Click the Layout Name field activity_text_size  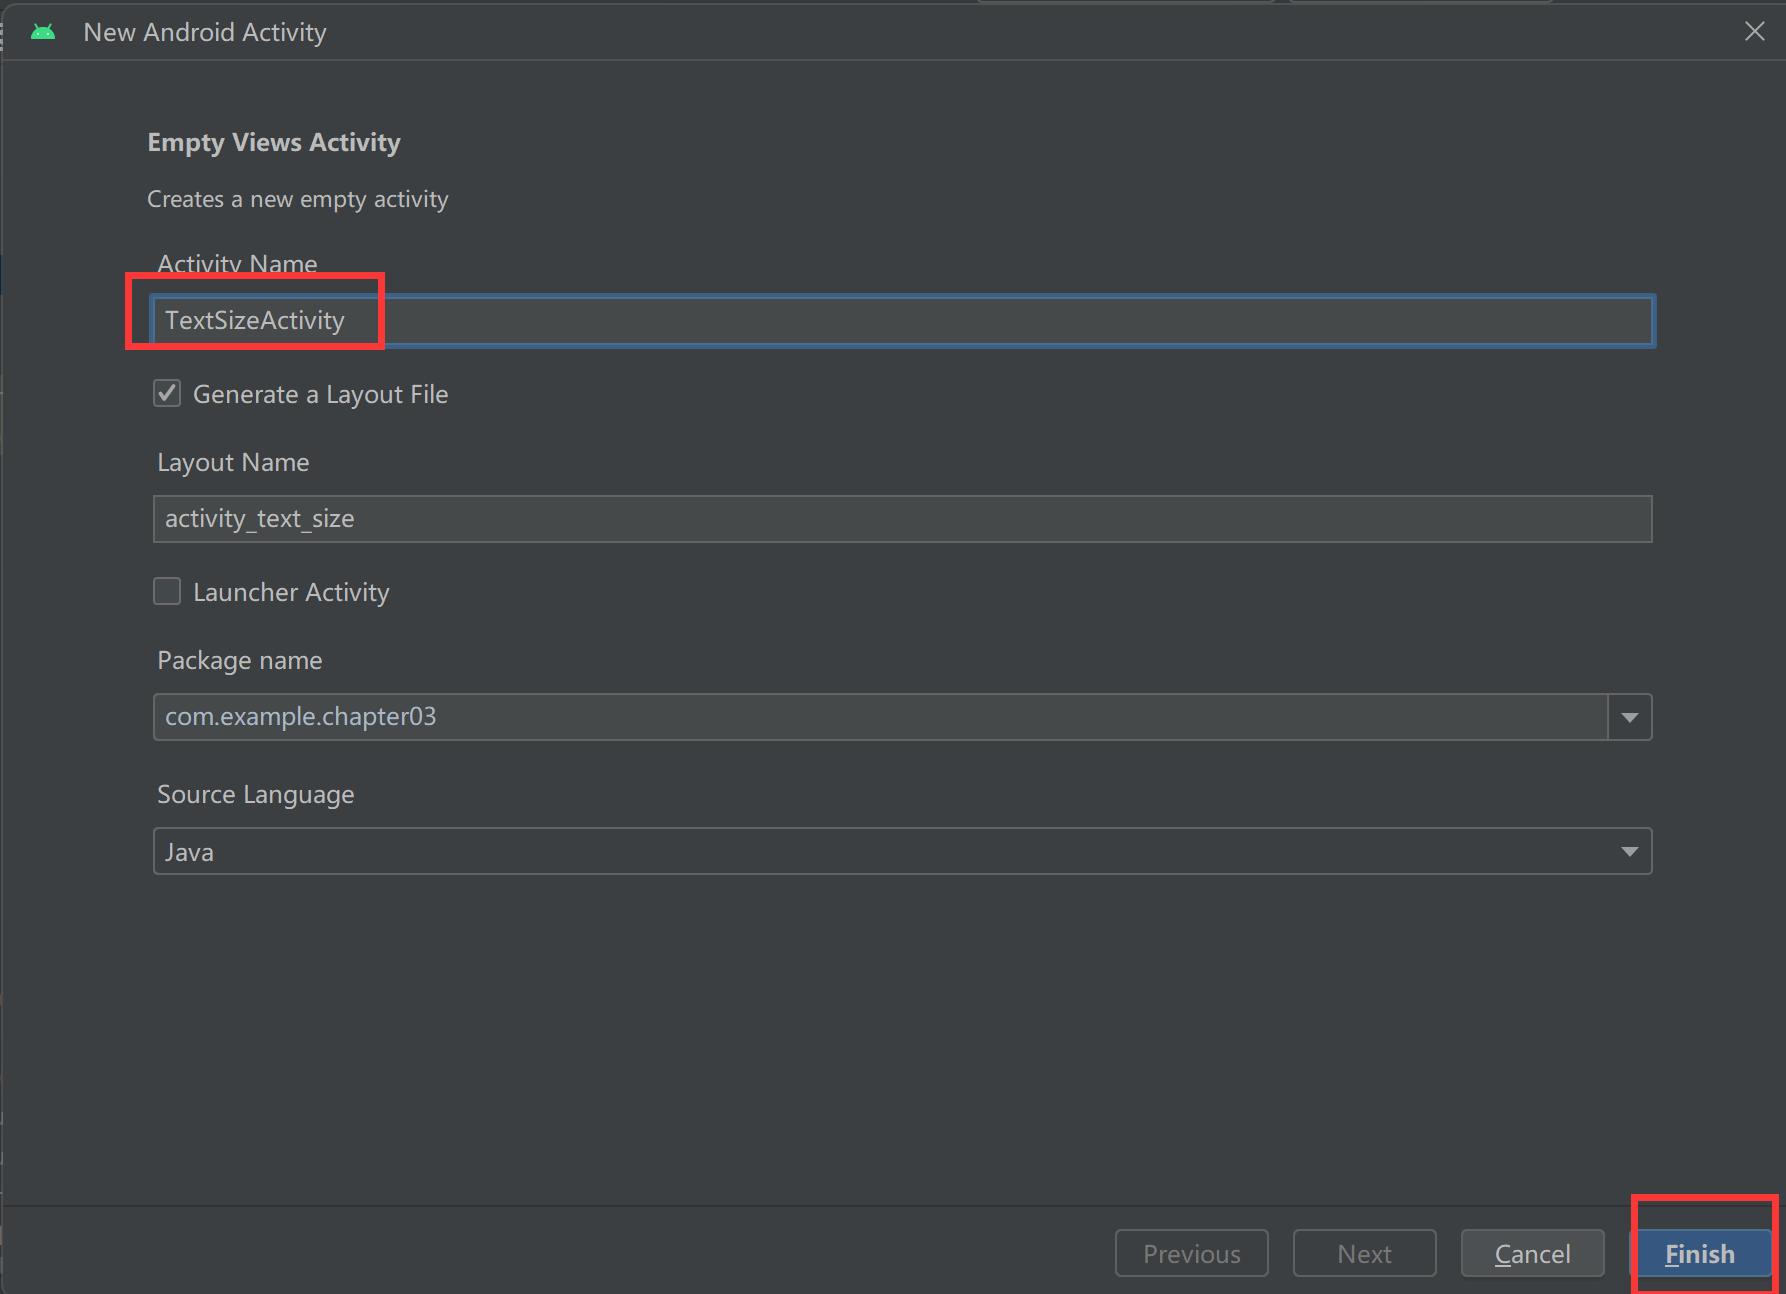902,519
